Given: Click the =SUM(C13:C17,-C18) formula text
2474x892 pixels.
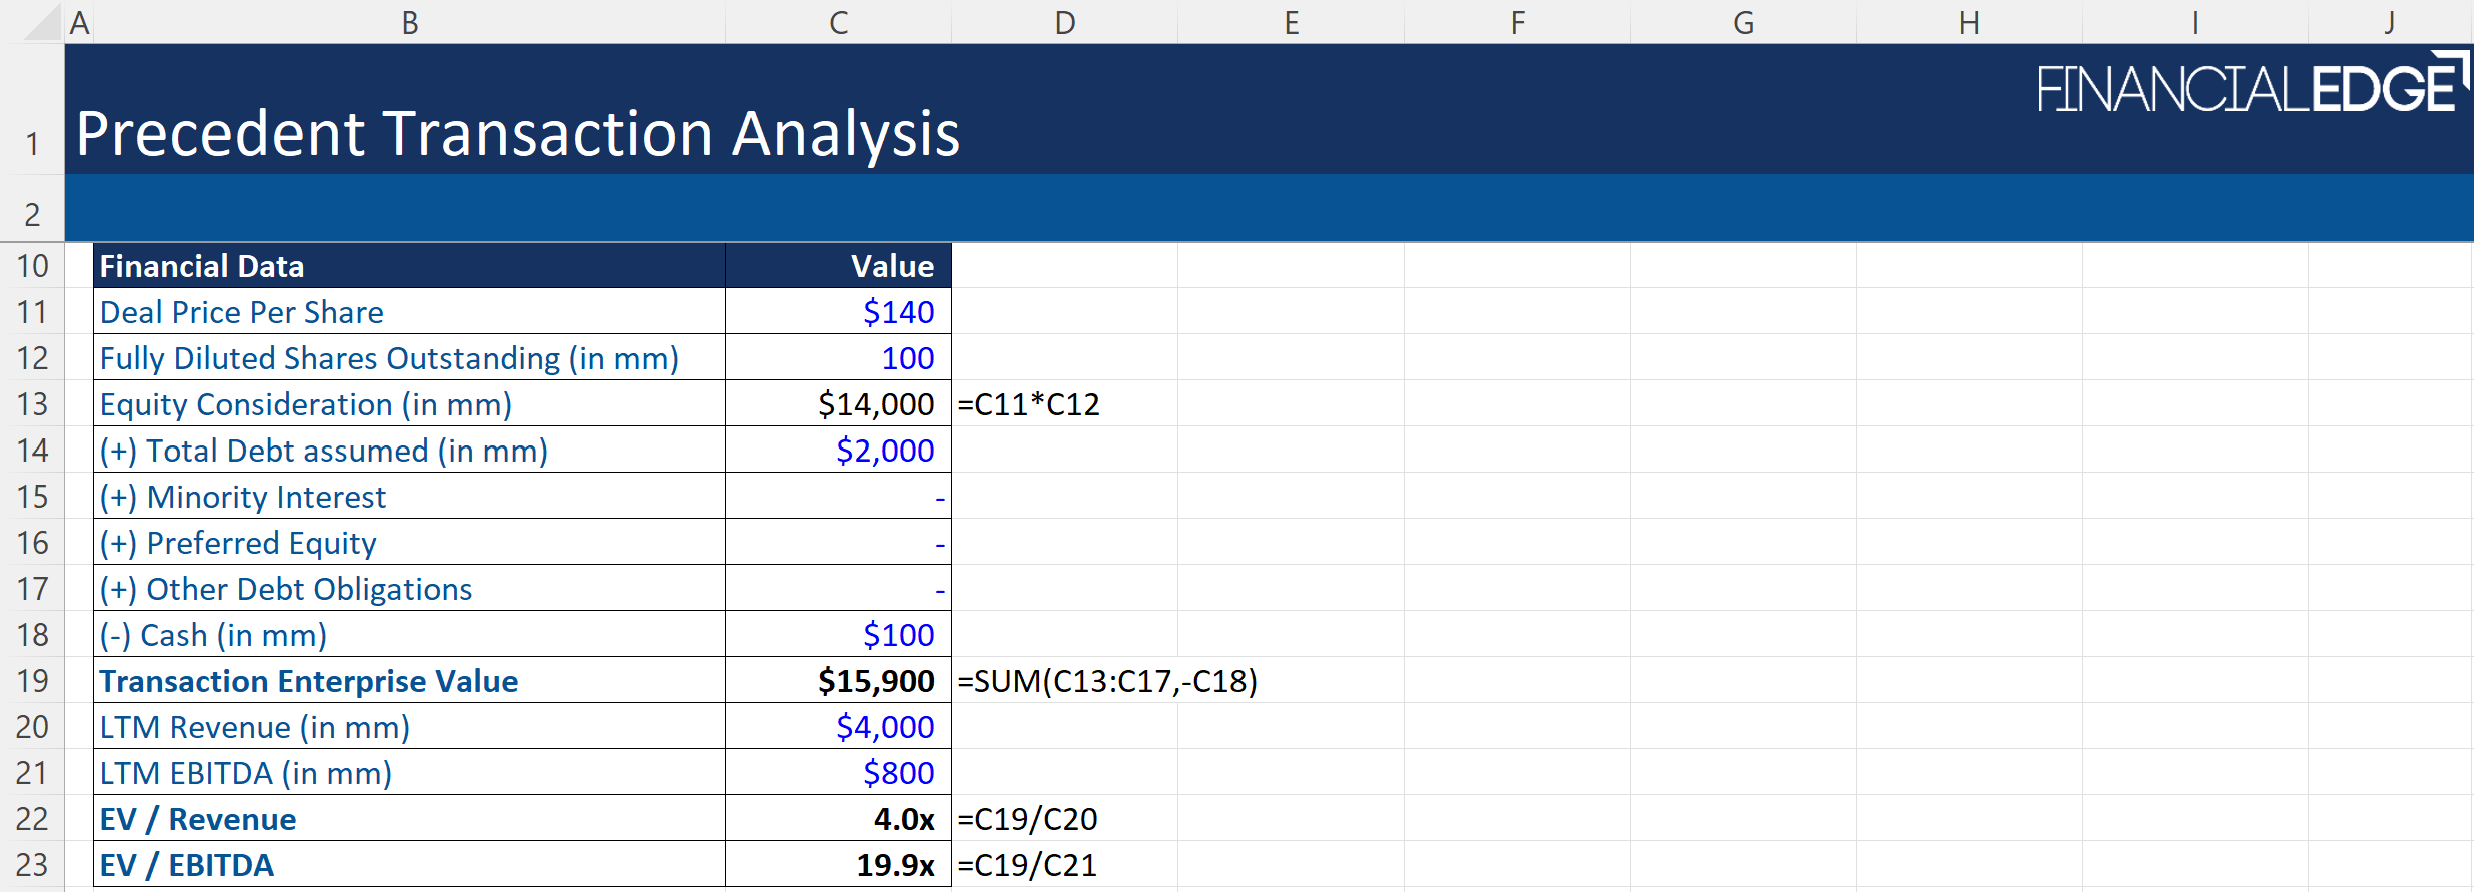Looking at the screenshot, I should click(x=1107, y=681).
